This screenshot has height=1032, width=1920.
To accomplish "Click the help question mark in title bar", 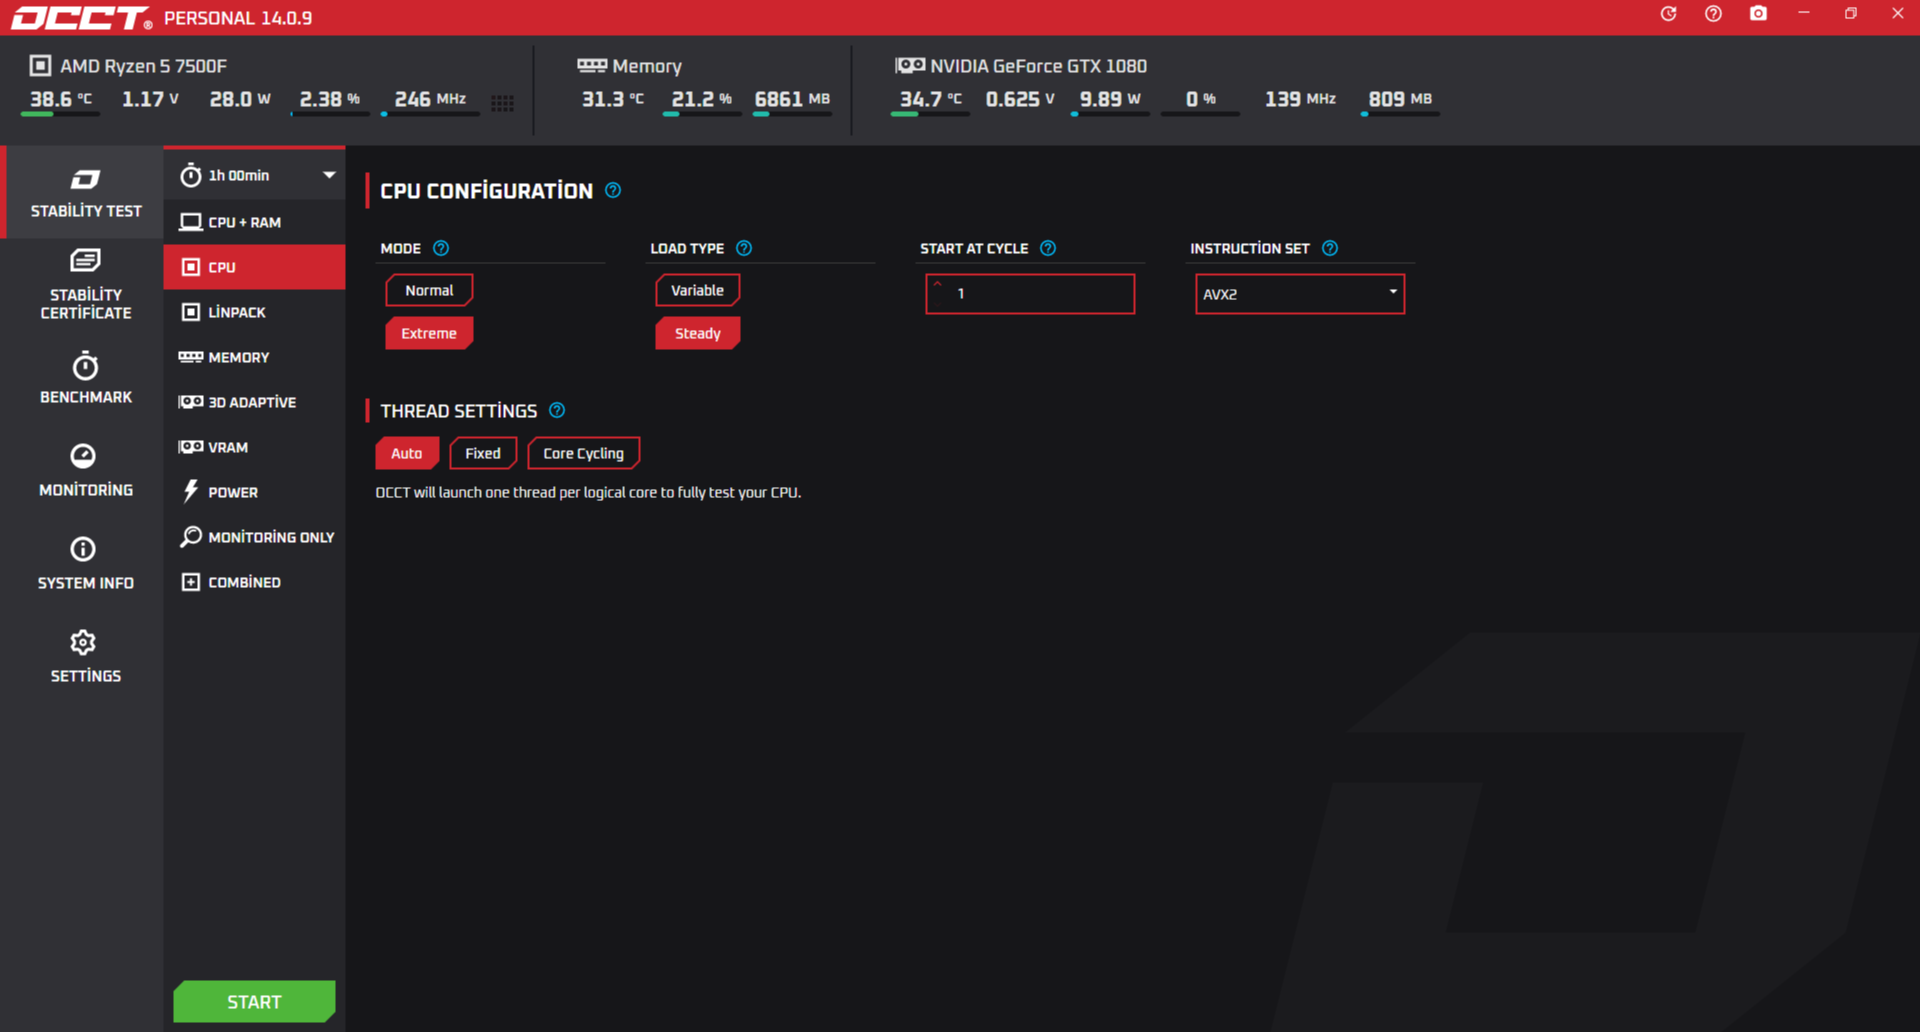I will pos(1713,14).
